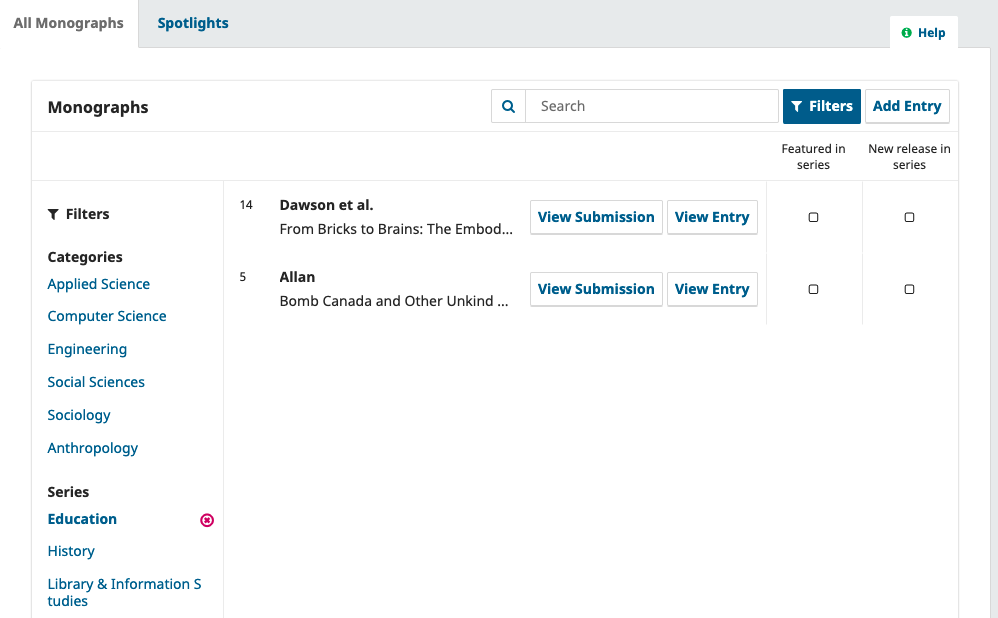Filter by Anthropology category
Screen dimensions: 998x618
coord(93,448)
